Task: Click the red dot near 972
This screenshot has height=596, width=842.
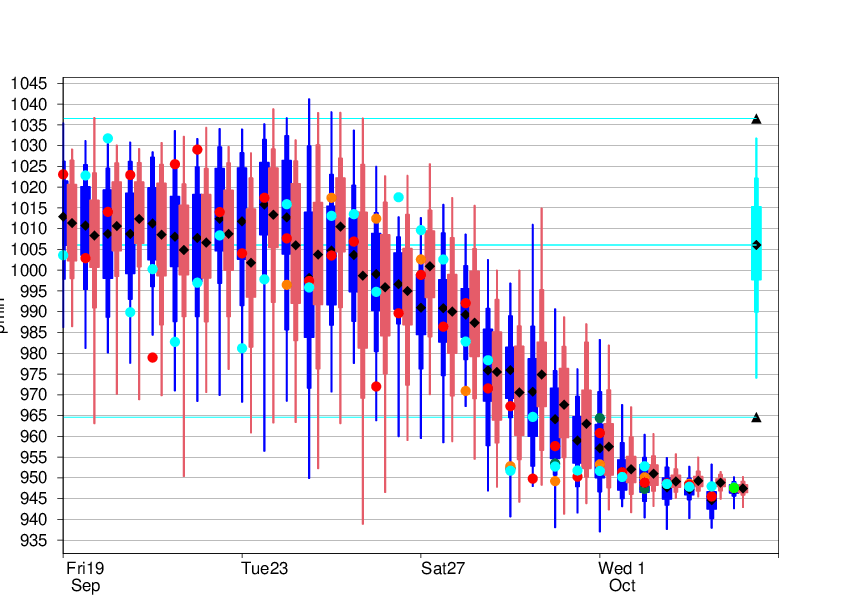Action: pyautogui.click(x=376, y=386)
